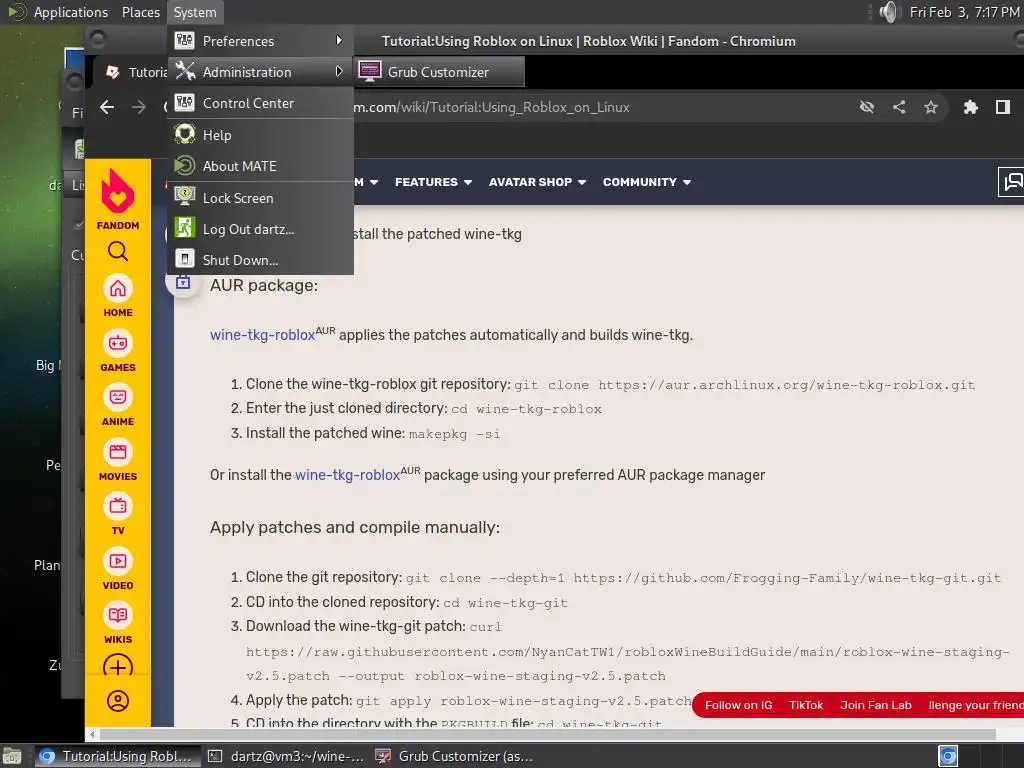Open the Places menu
Image resolution: width=1024 pixels, height=768 pixels.
[x=140, y=12]
